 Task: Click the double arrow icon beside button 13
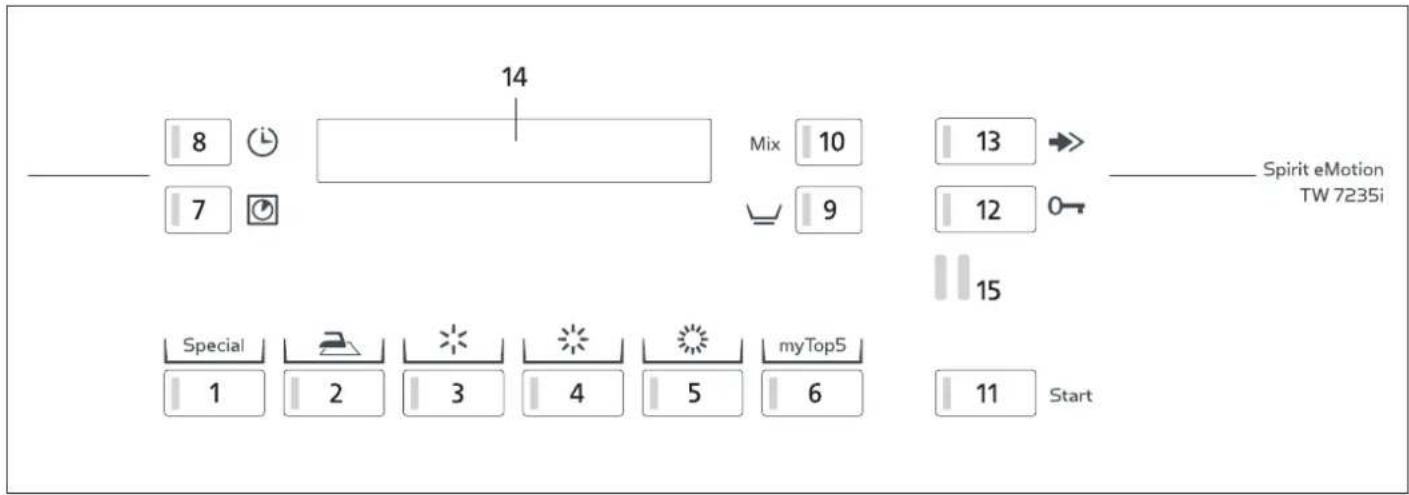point(1066,142)
